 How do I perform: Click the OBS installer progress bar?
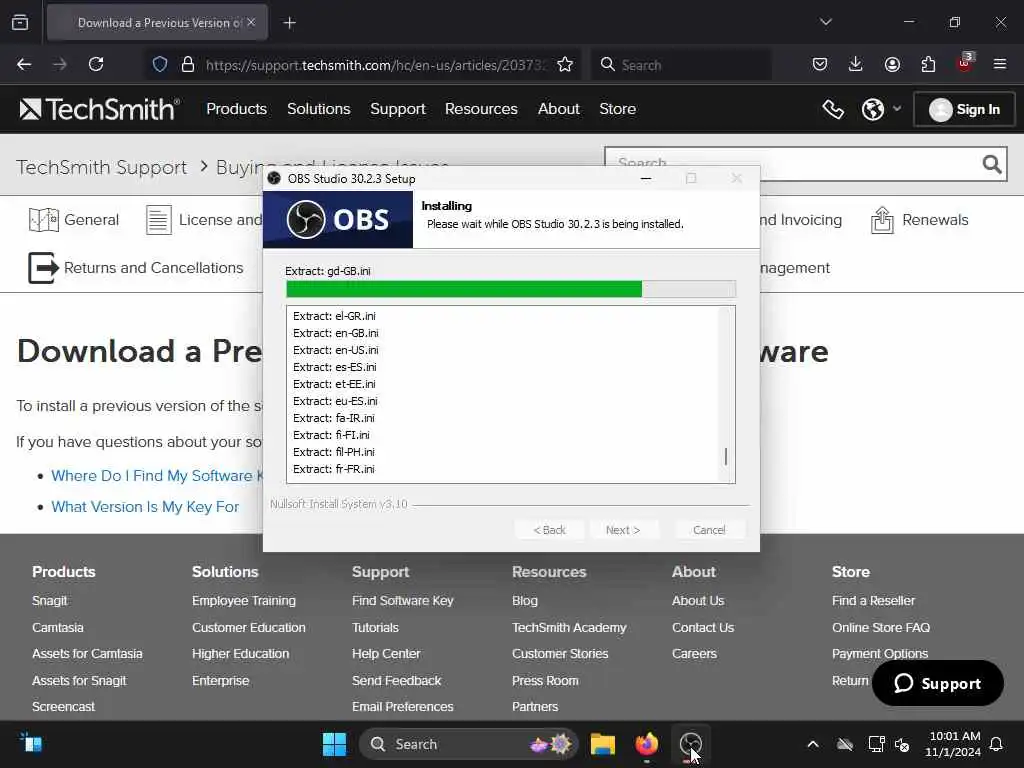[511, 289]
